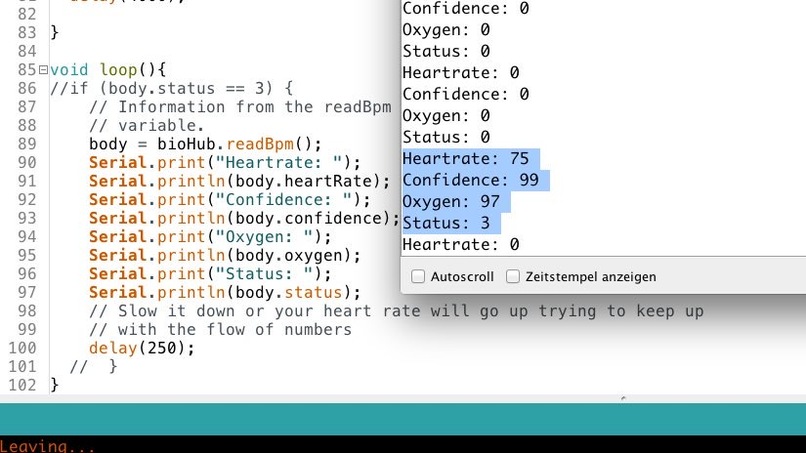Image resolution: width=806 pixels, height=453 pixels.
Task: Click the last 'Heartrate: 0' output line
Action: point(461,245)
